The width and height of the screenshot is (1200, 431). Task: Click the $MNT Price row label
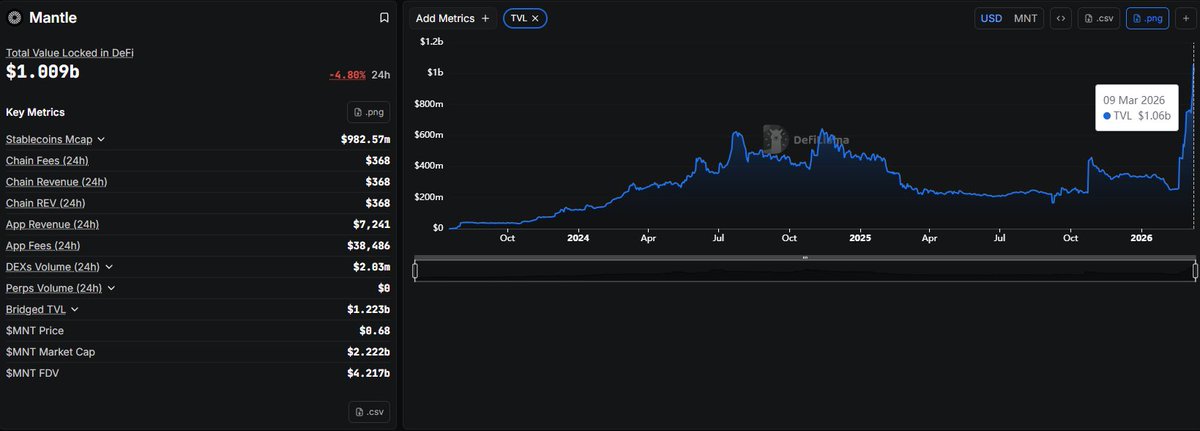pos(34,331)
